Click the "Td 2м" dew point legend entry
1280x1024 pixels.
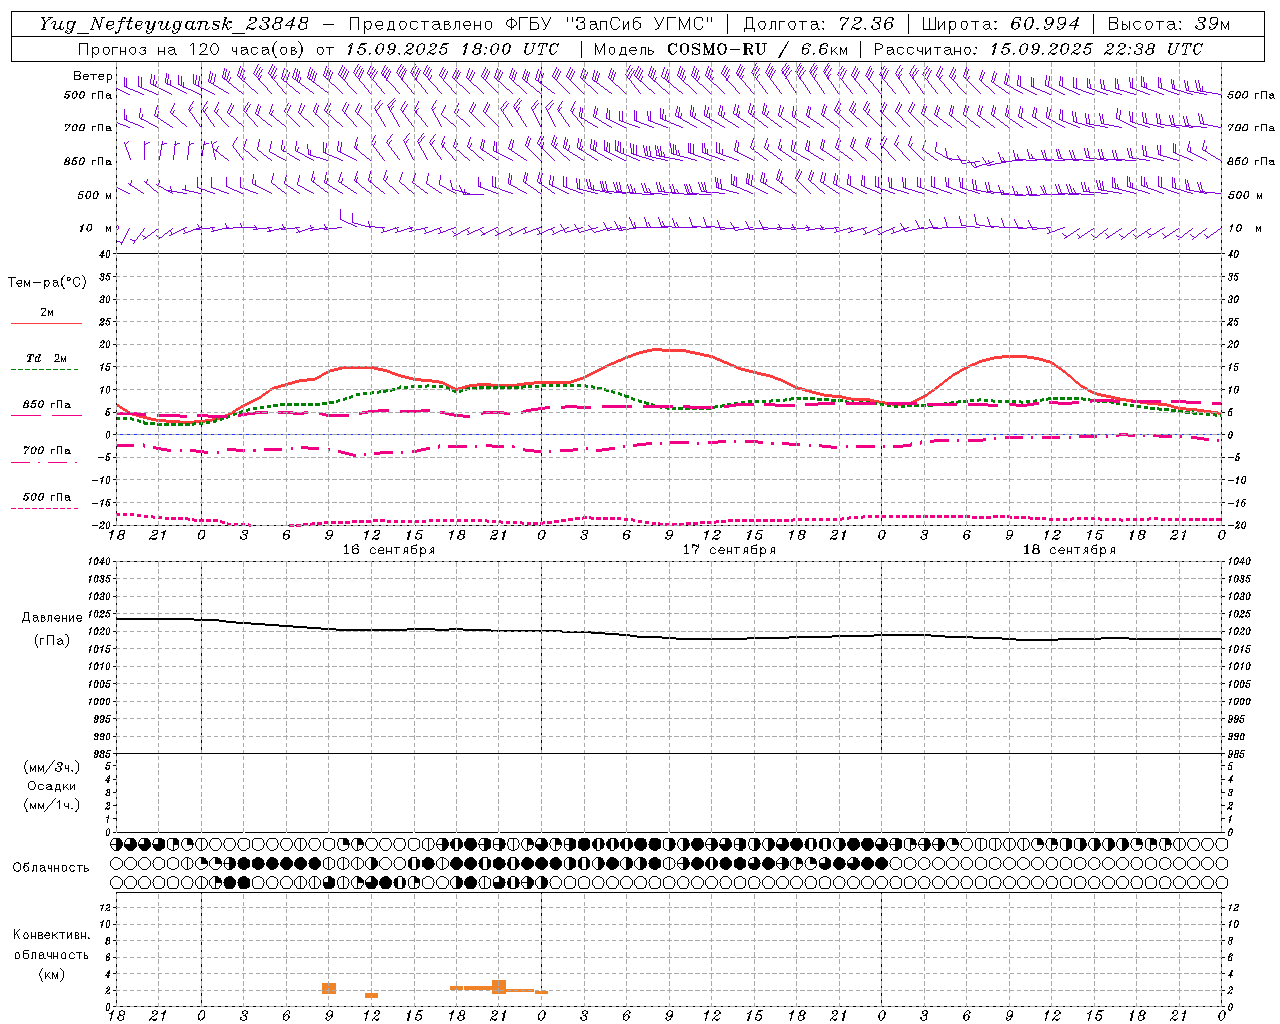[46, 357]
